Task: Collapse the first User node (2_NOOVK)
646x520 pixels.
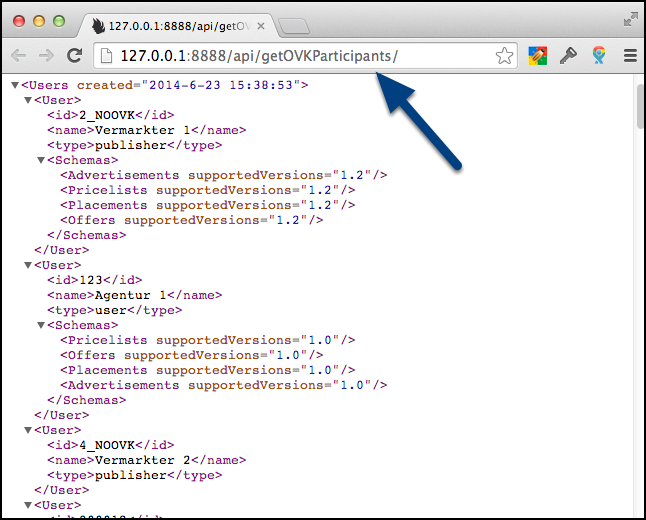Action: 28,100
